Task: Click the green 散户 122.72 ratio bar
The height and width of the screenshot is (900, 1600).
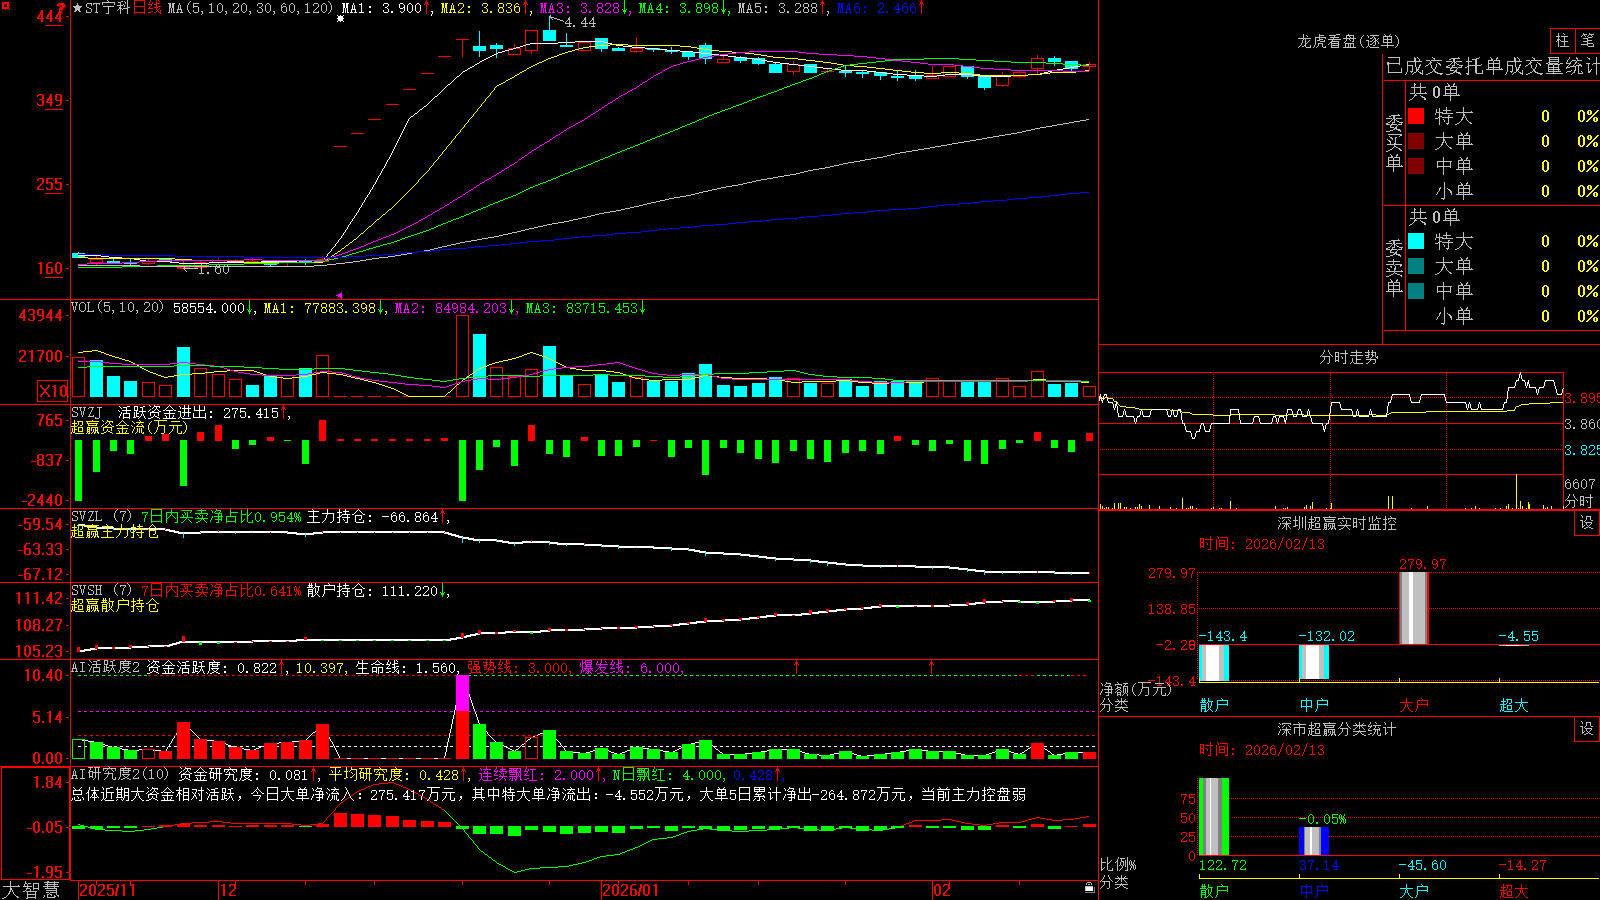Action: point(1213,816)
